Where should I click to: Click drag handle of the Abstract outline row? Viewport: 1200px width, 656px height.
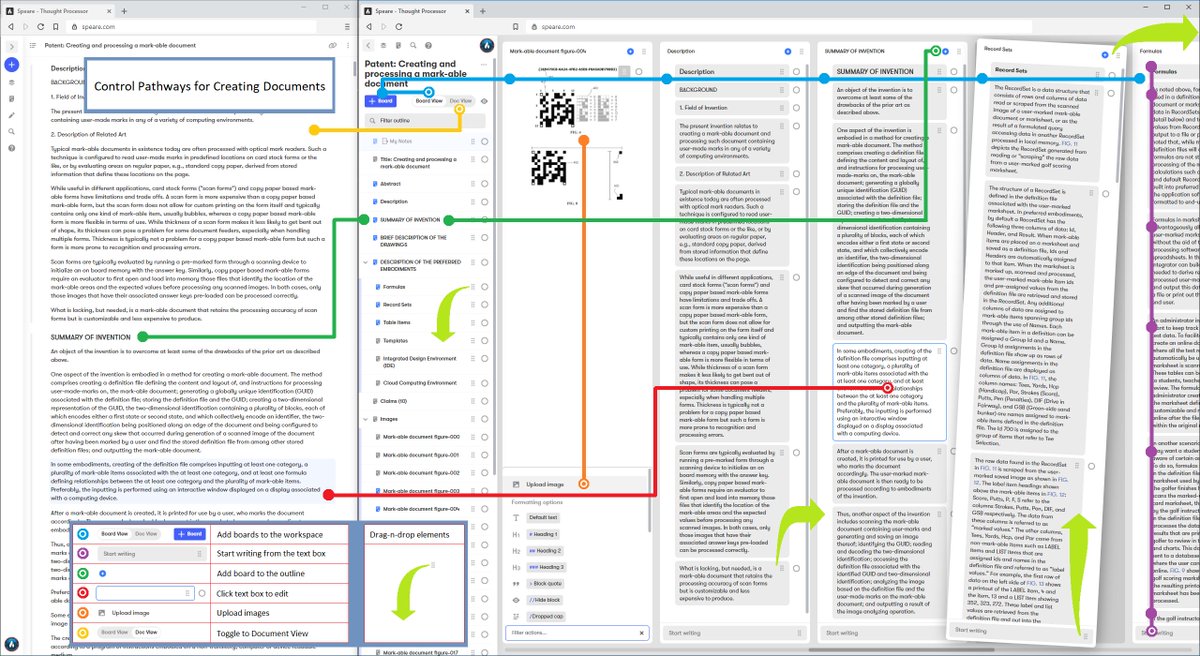tap(473, 185)
